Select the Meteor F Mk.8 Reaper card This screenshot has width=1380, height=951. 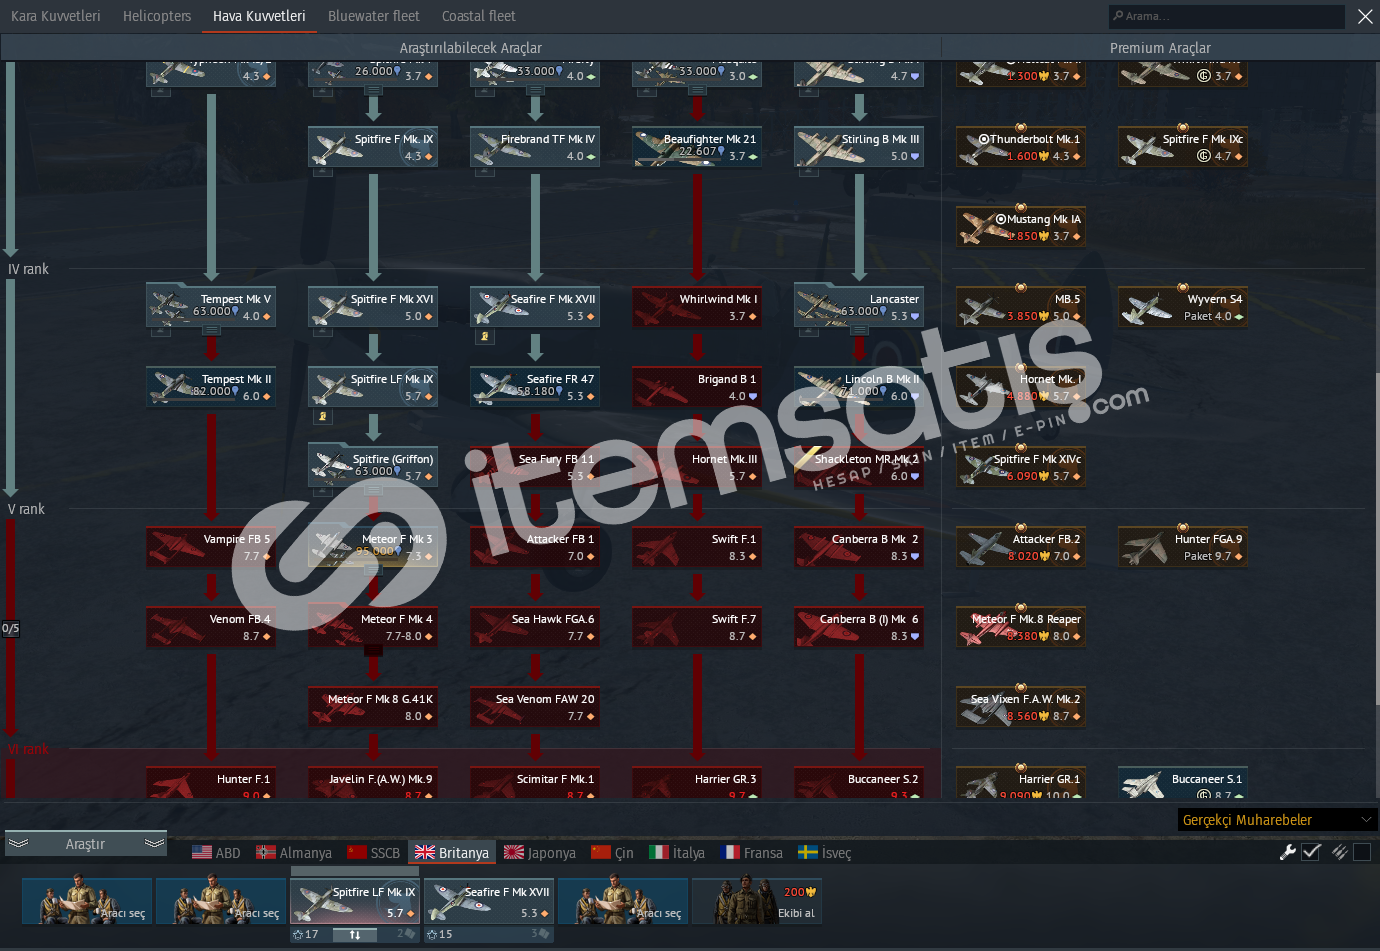[x=1021, y=627]
